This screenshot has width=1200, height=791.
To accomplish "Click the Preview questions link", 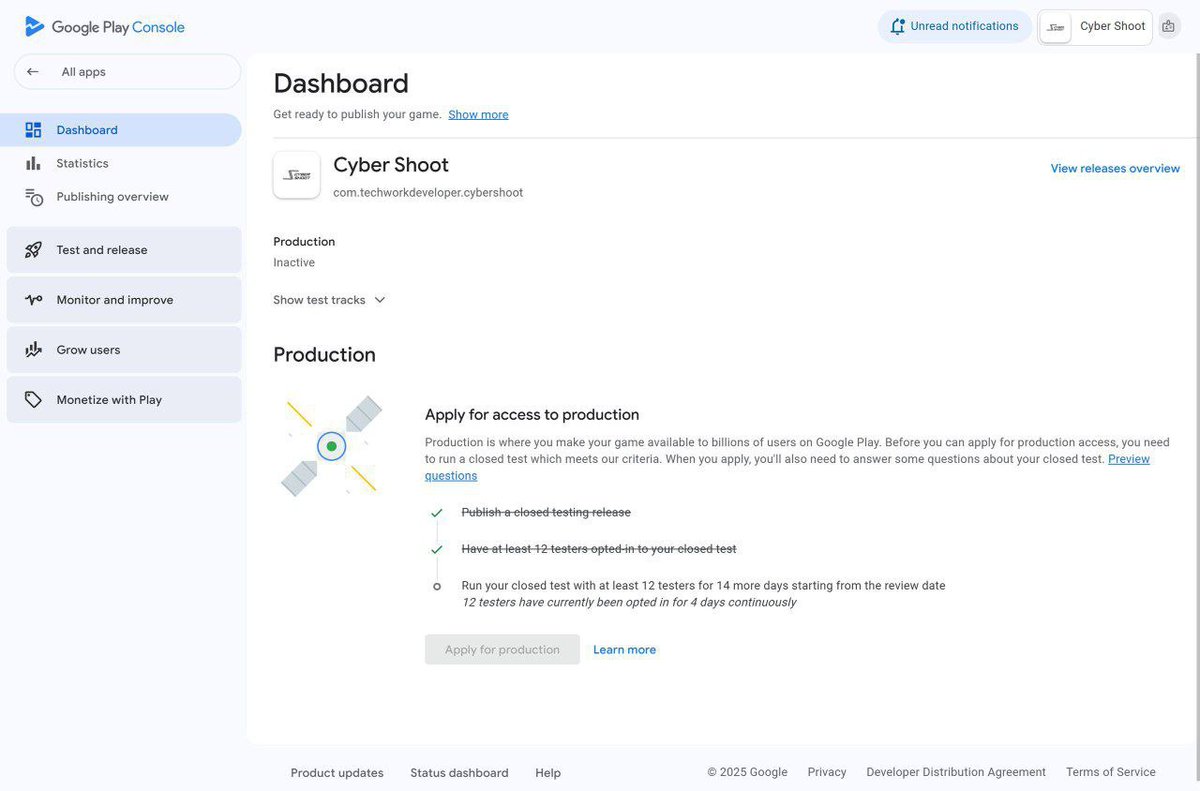I will pyautogui.click(x=1128, y=458).
